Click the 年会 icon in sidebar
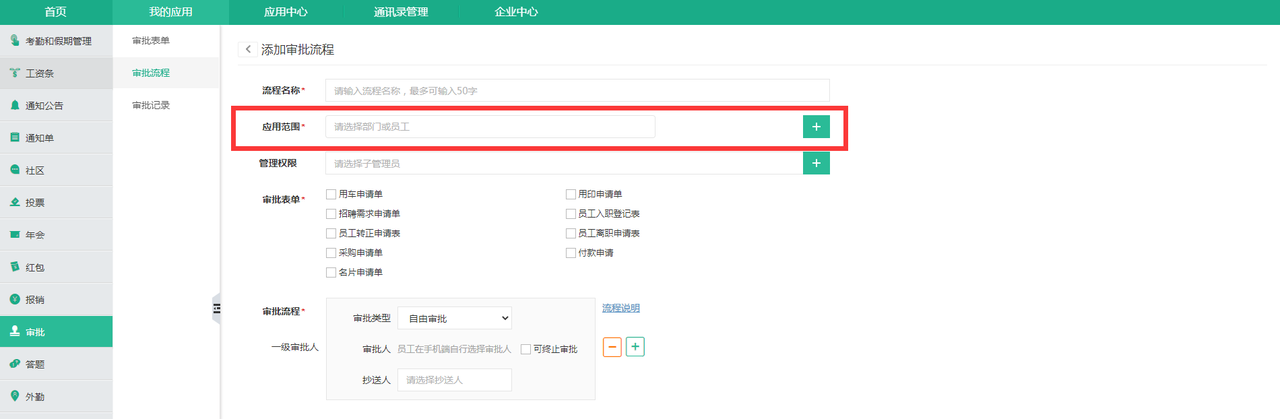The height and width of the screenshot is (419, 1280). (x=15, y=234)
